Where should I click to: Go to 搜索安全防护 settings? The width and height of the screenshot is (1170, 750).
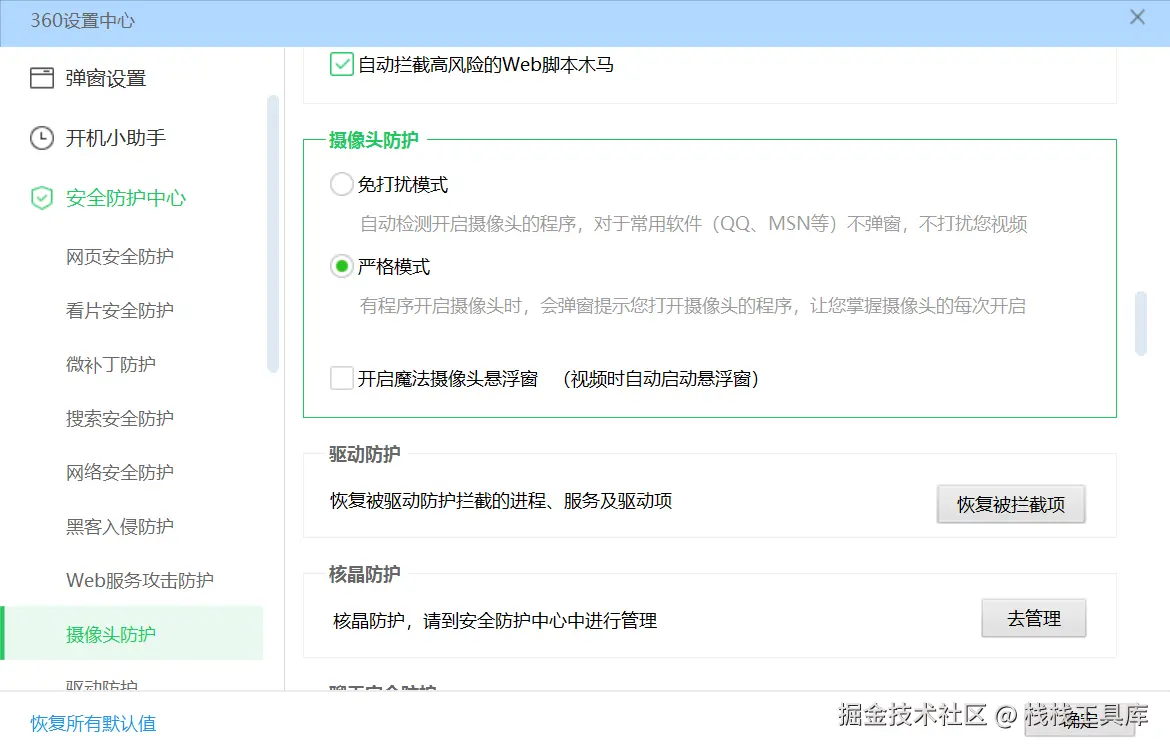[x=120, y=419]
